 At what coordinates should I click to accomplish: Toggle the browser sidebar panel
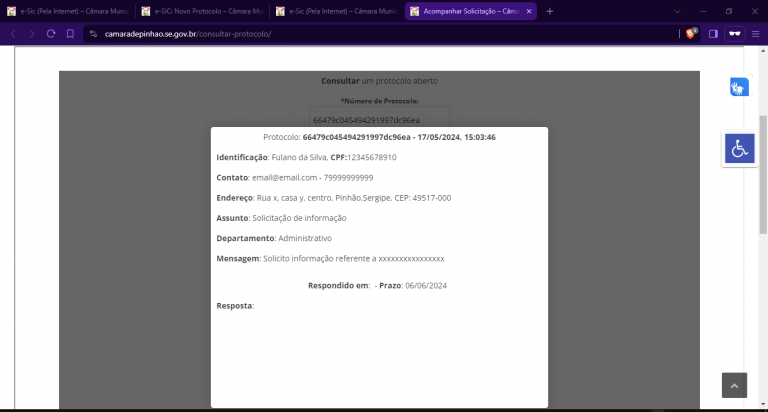click(713, 33)
